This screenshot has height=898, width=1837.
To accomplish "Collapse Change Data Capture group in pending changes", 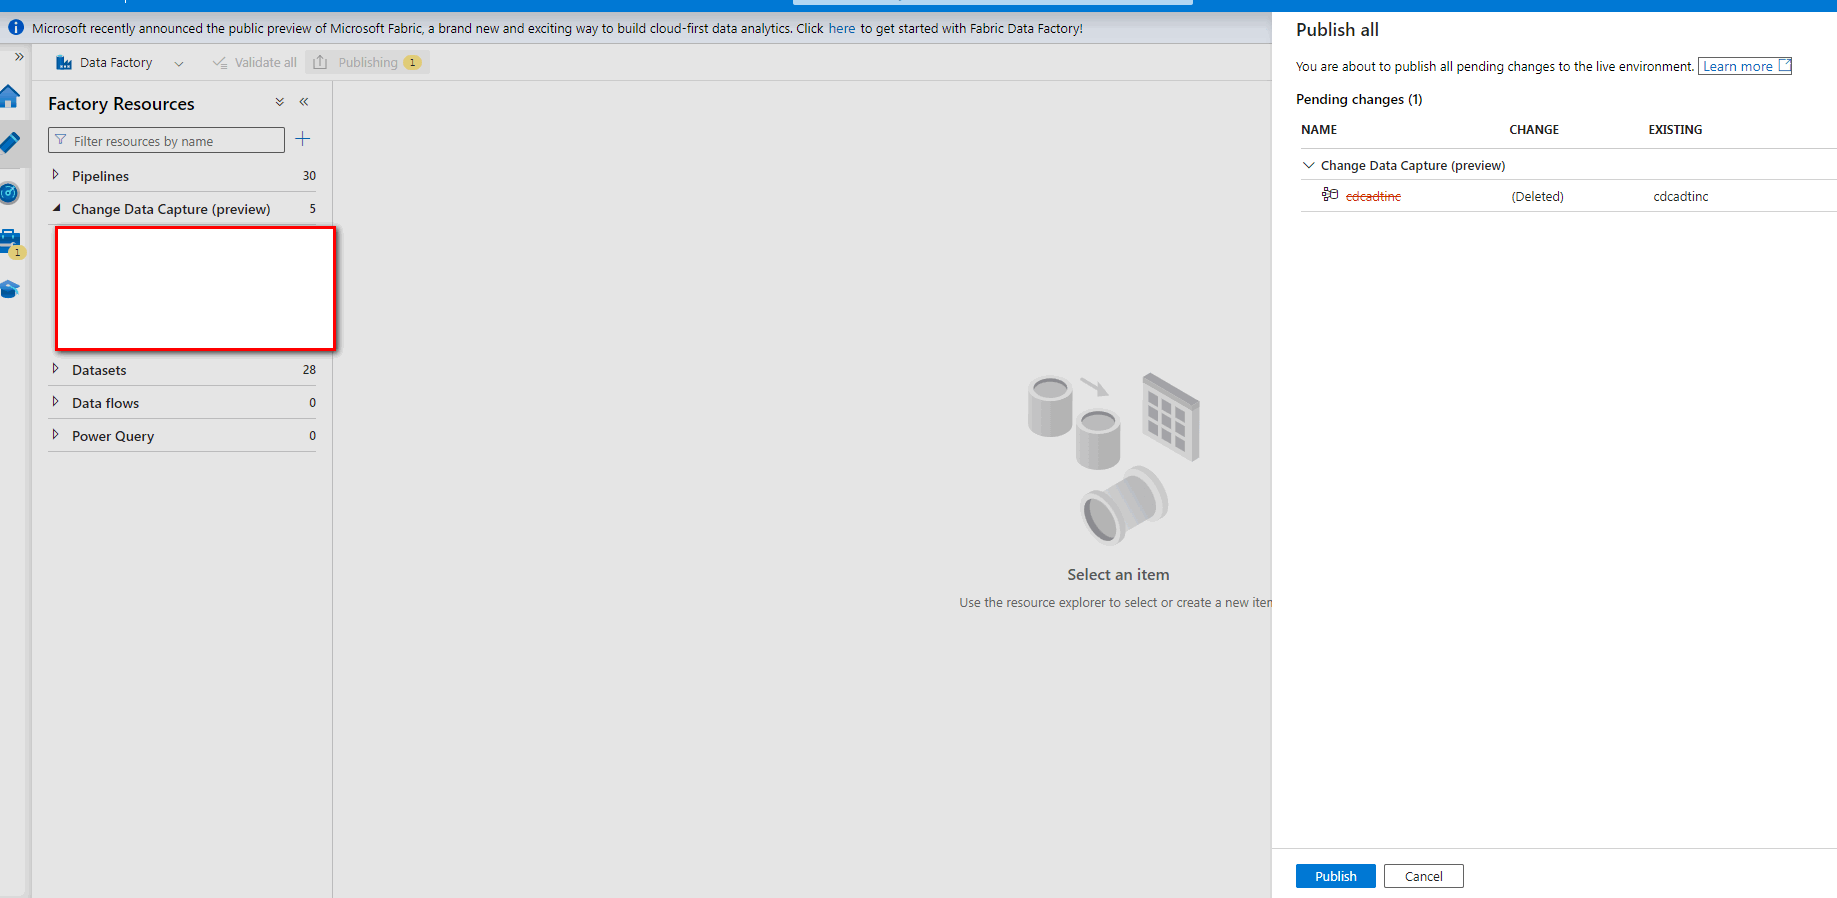I will [1309, 165].
